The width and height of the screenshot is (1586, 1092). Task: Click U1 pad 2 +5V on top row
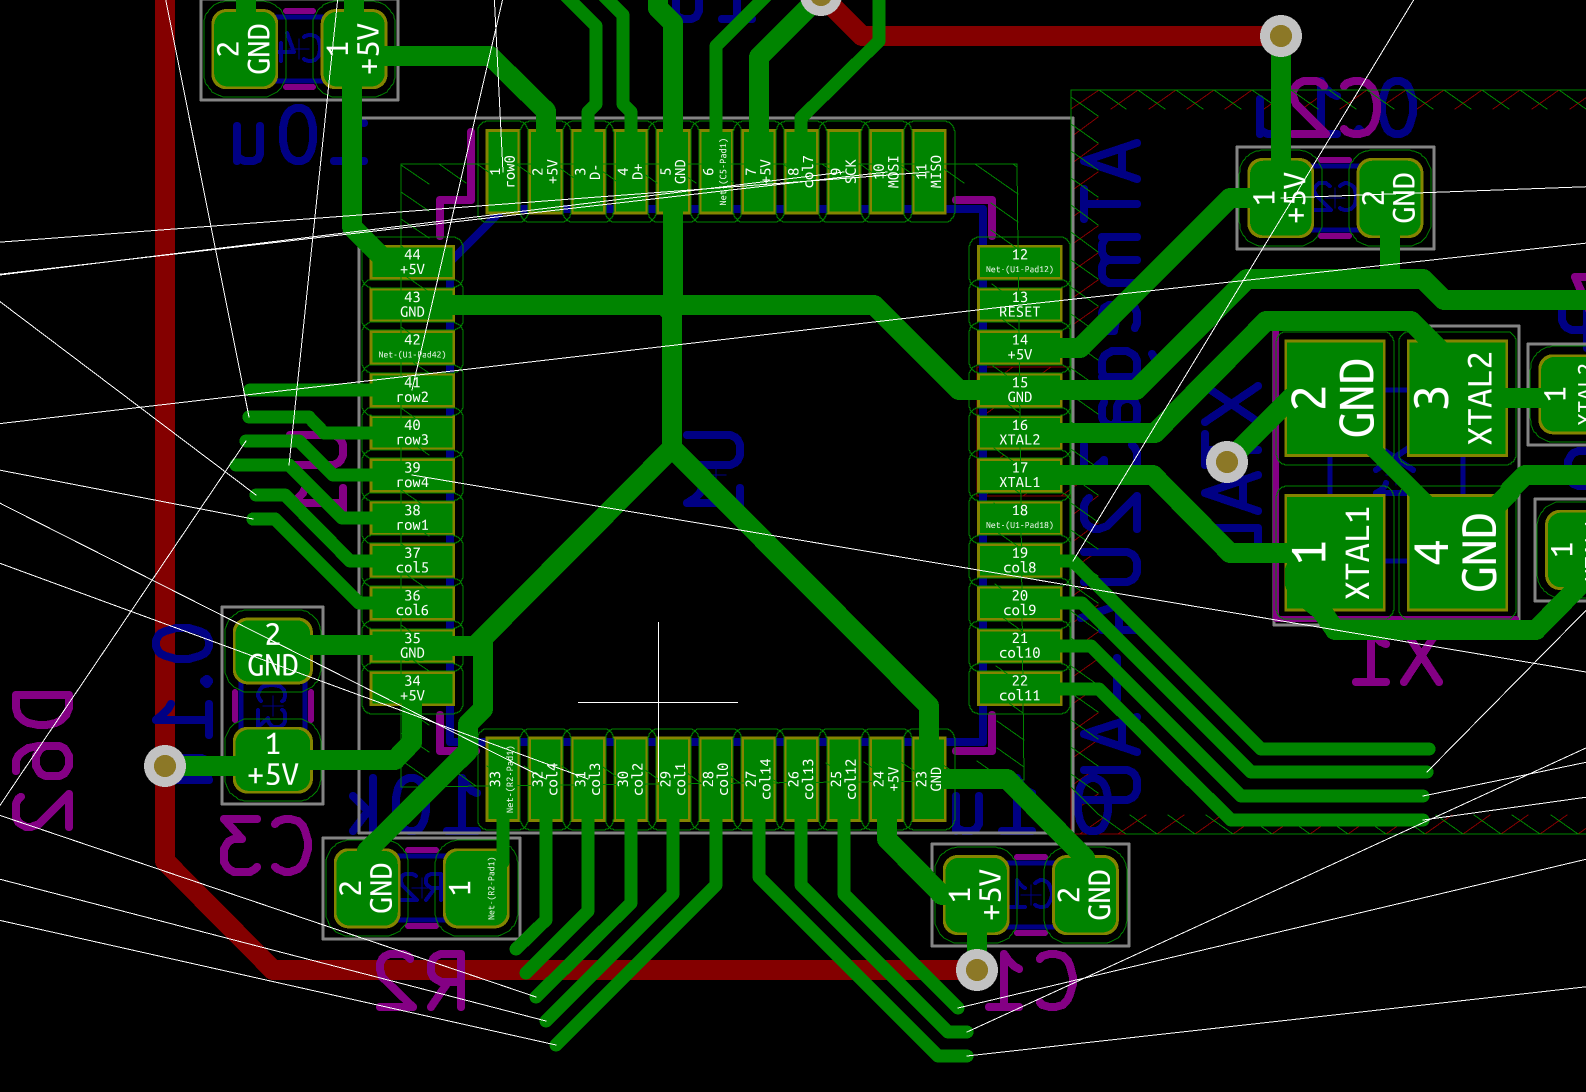coord(546,172)
